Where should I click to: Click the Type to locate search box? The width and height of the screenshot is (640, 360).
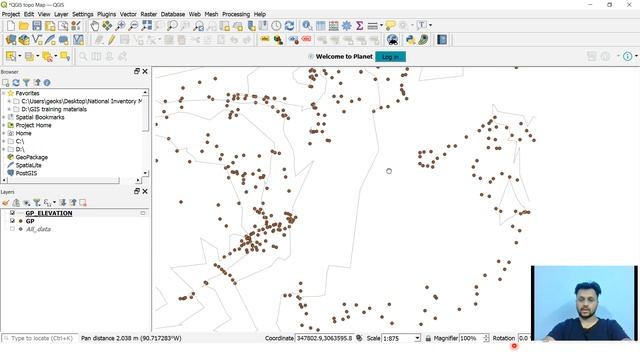[40, 338]
